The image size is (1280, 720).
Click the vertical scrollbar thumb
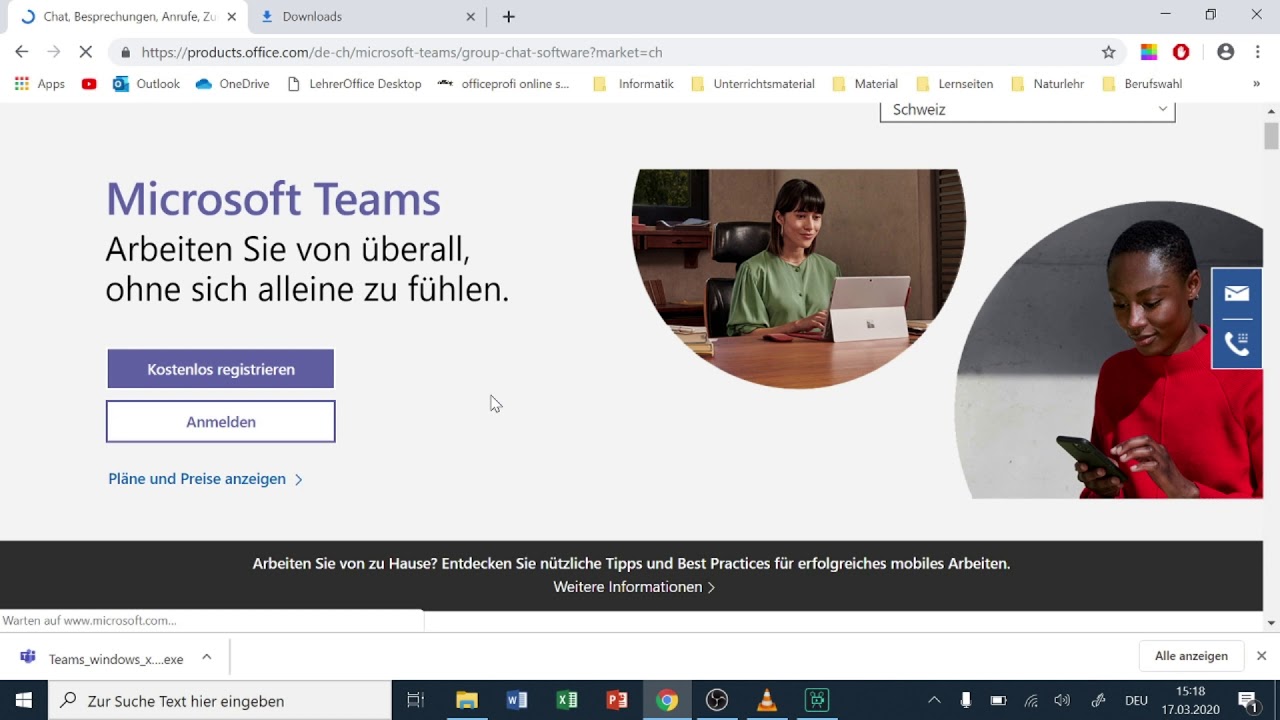(1271, 135)
